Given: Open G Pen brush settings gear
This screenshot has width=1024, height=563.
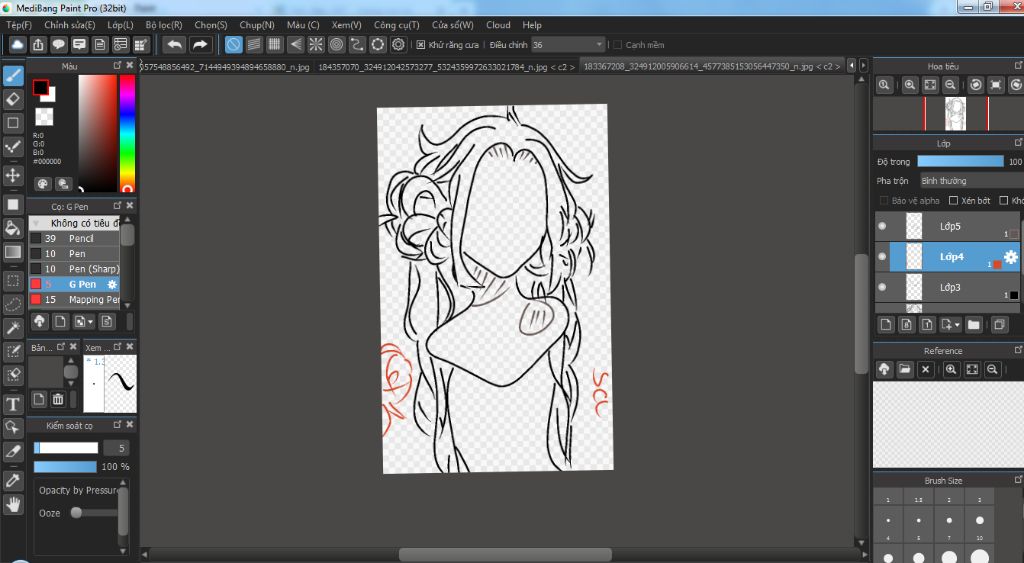Looking at the screenshot, I should point(112,284).
